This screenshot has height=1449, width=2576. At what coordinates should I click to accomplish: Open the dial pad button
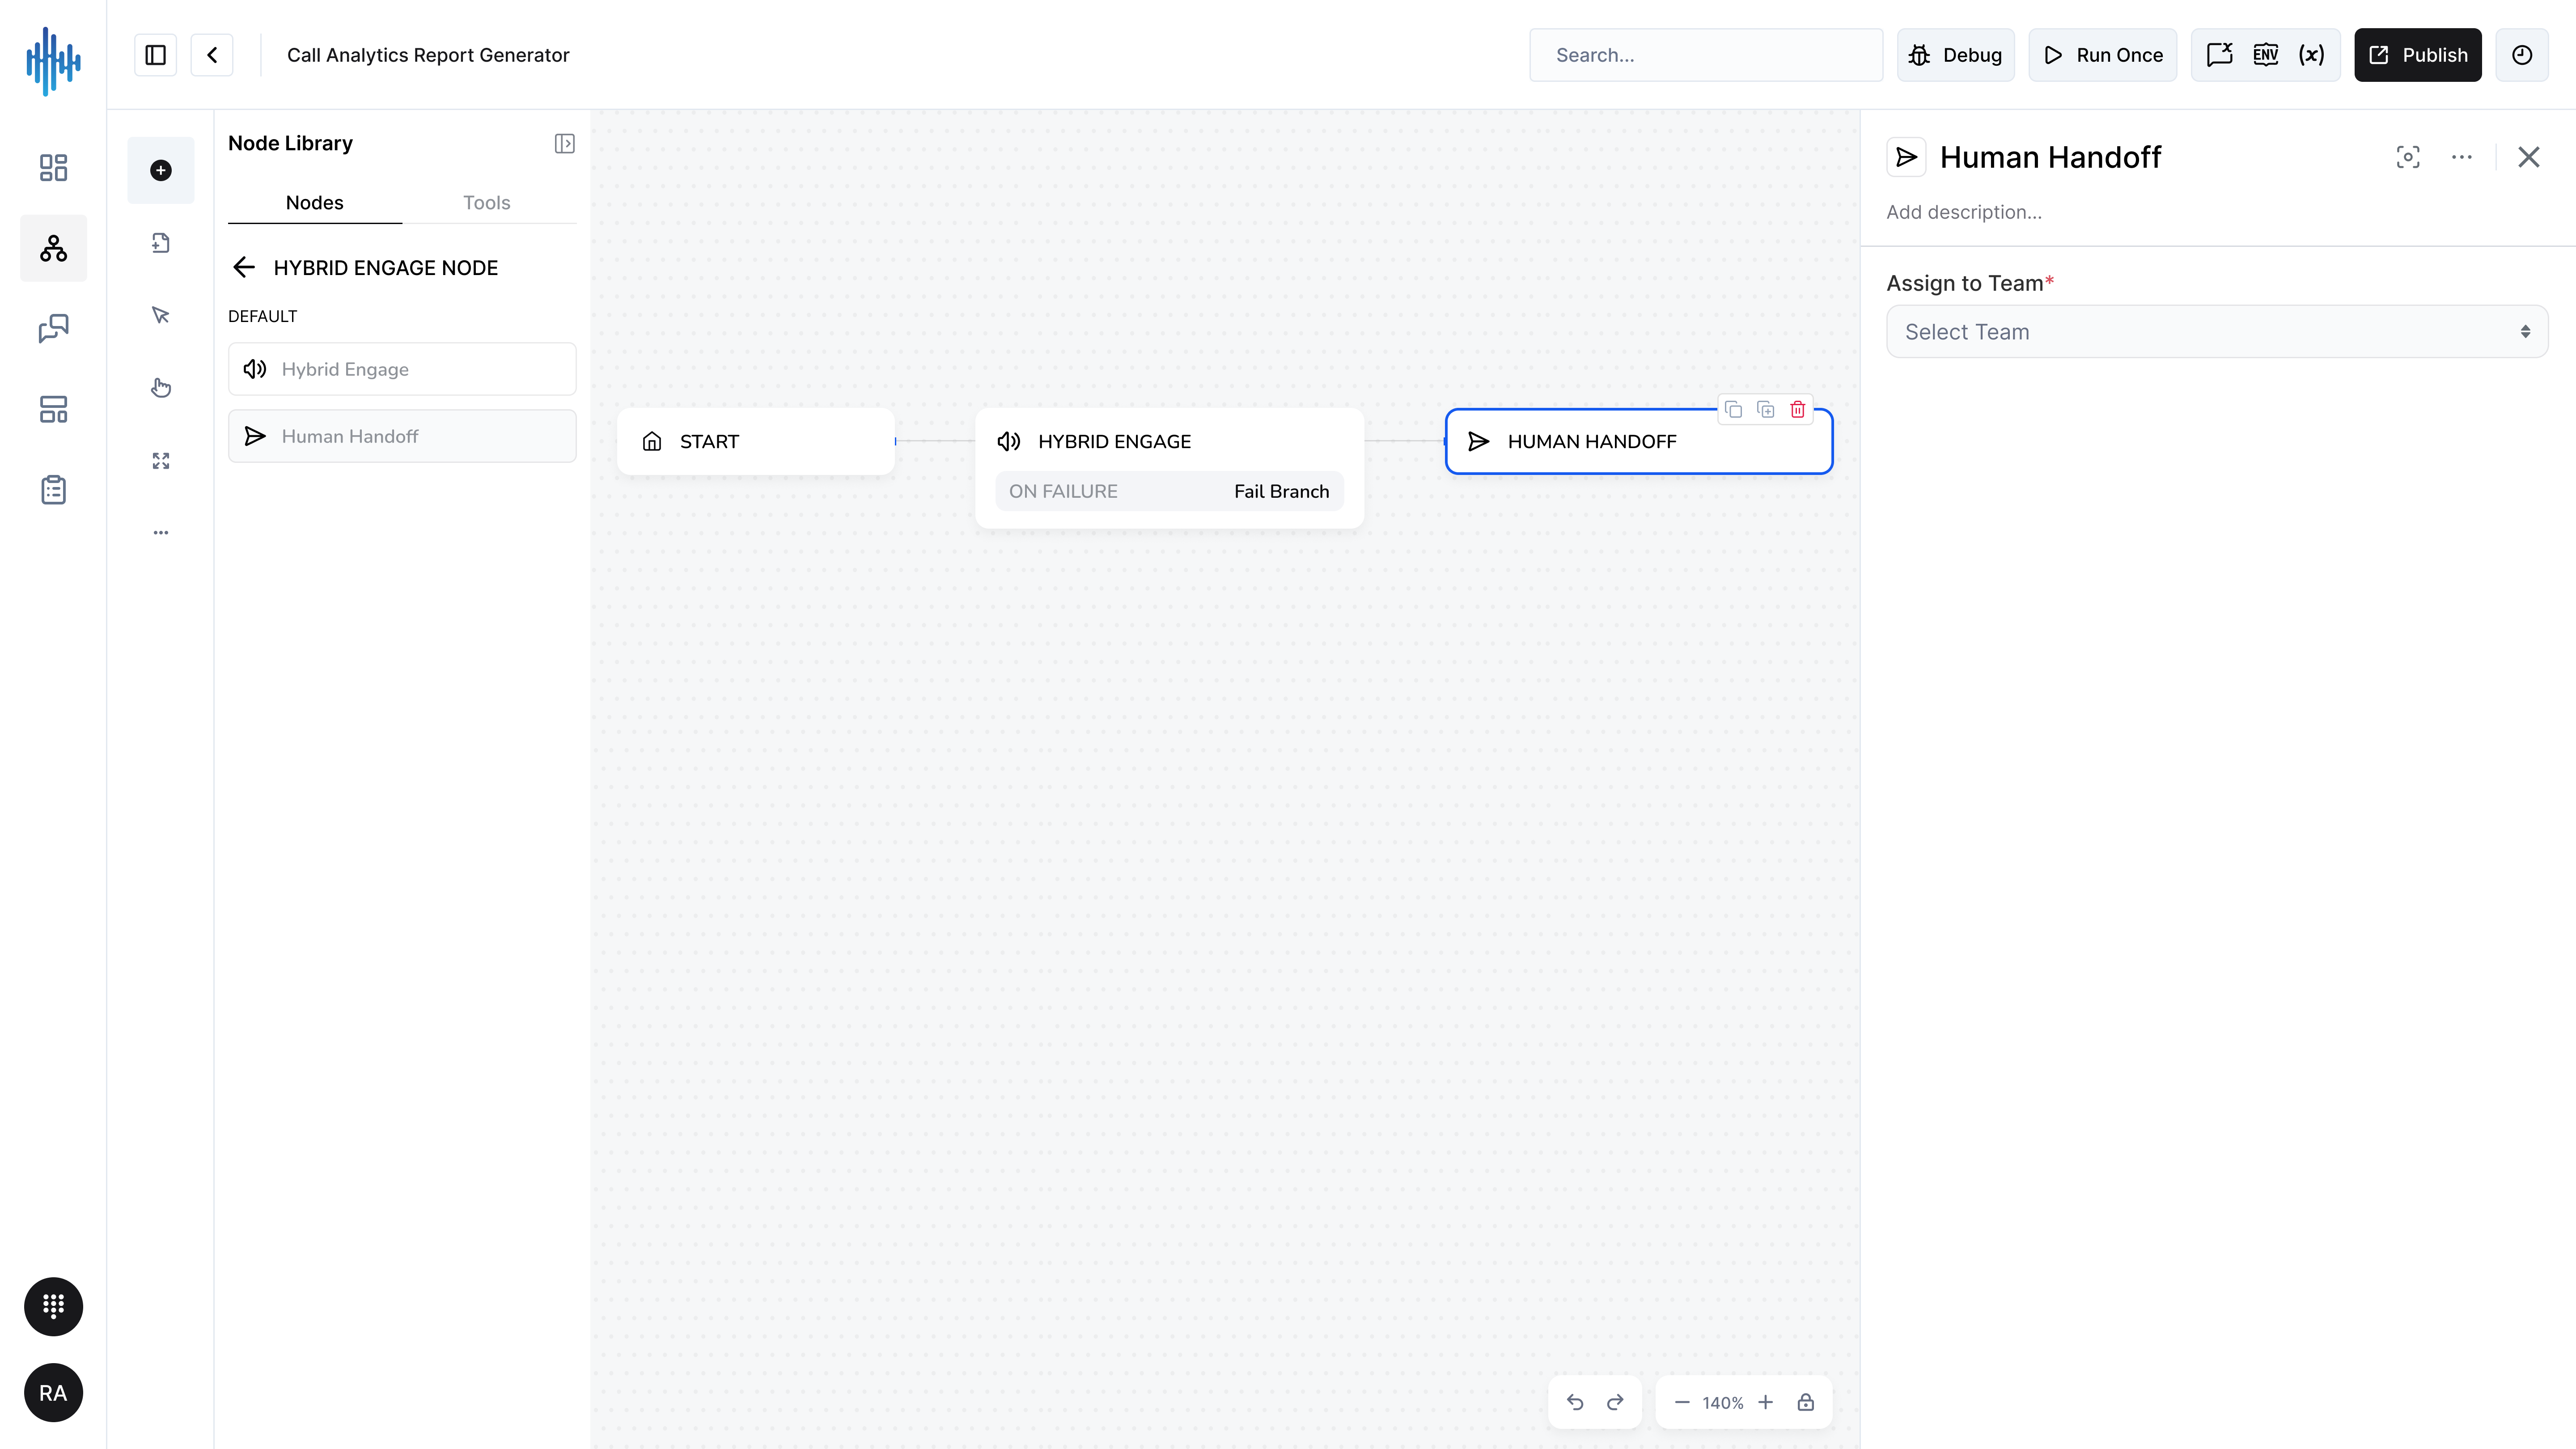point(53,1306)
